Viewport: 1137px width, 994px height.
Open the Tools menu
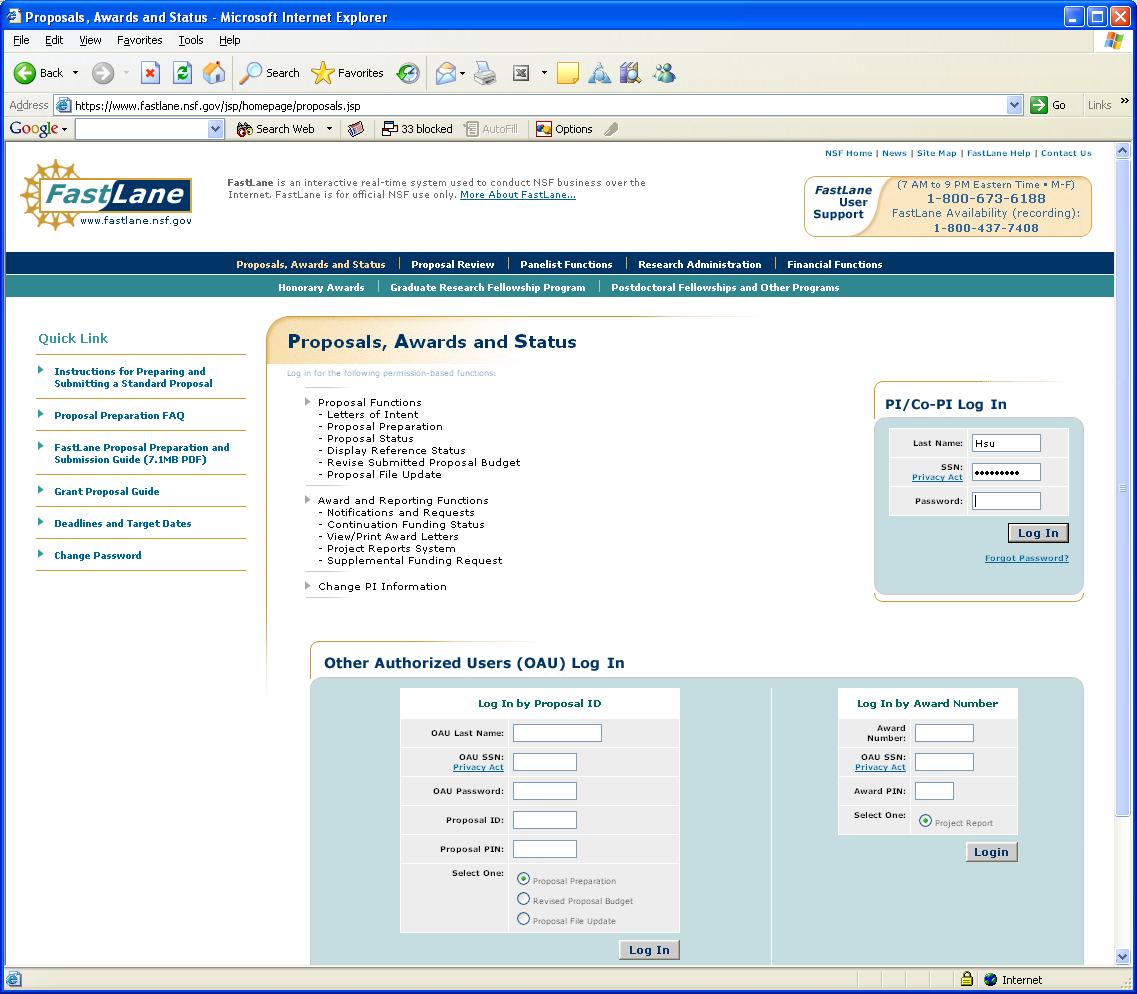pyautogui.click(x=190, y=40)
